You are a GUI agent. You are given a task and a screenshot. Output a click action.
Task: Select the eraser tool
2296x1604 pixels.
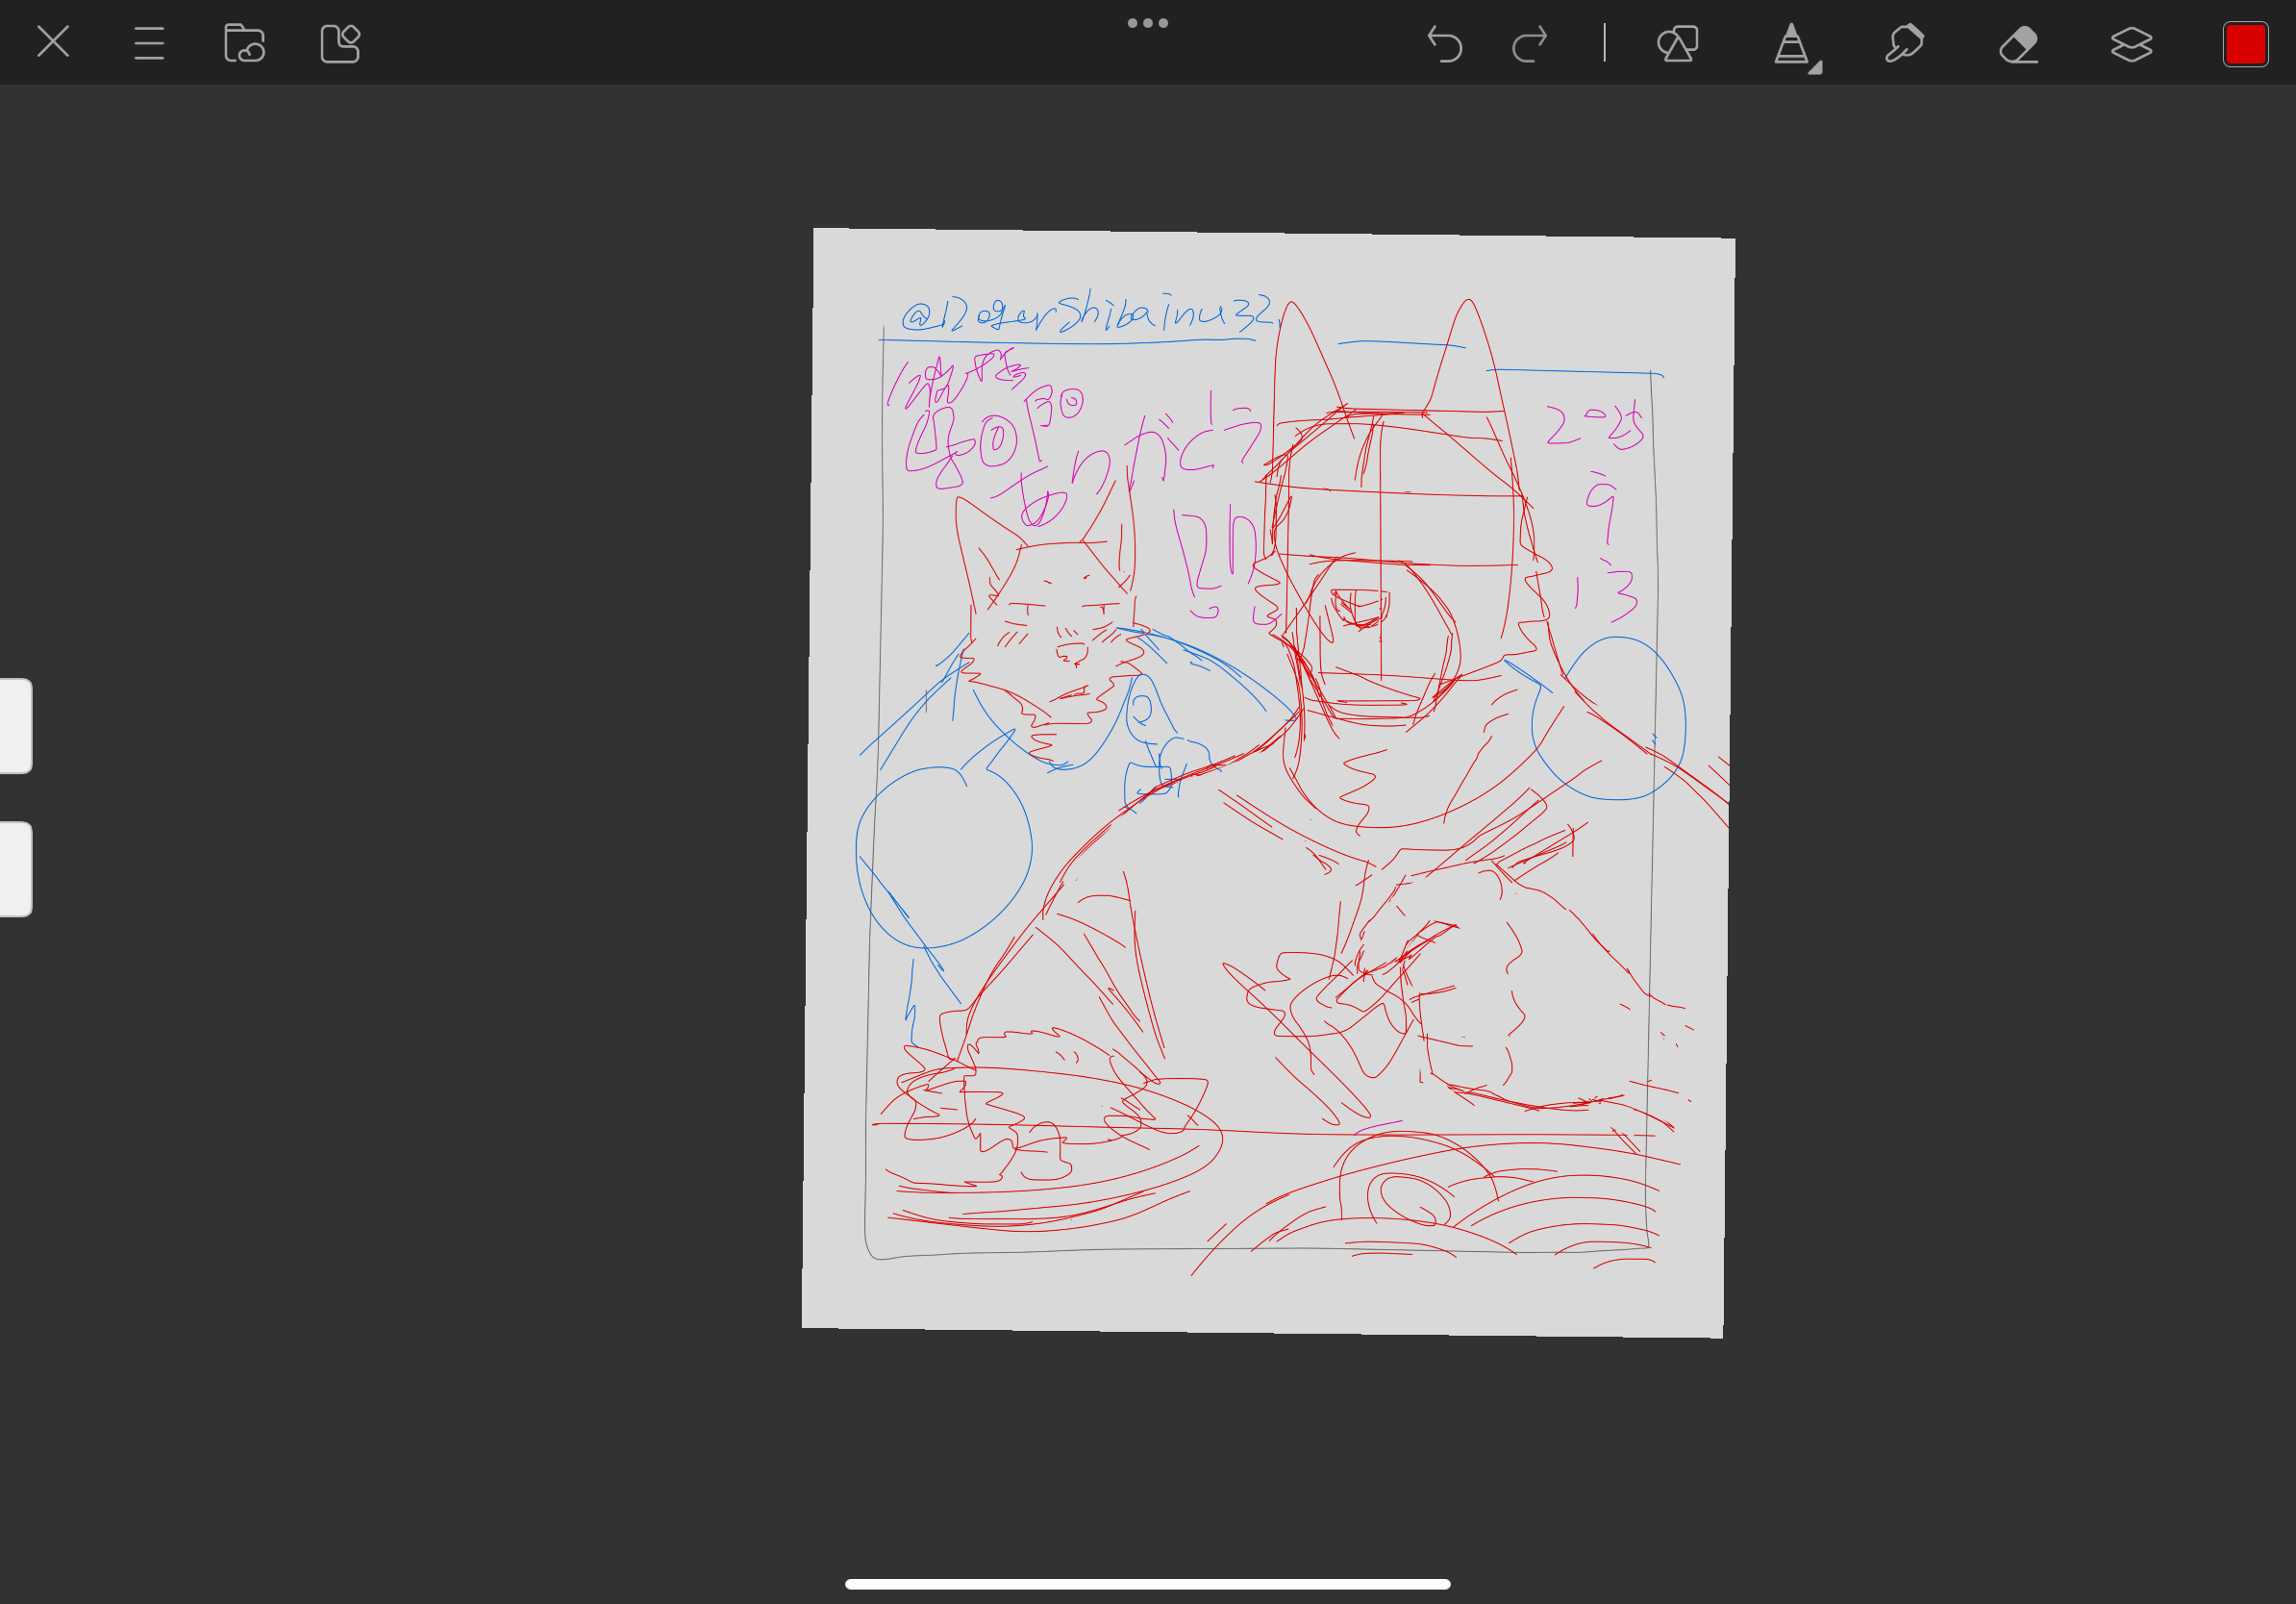click(x=2019, y=44)
